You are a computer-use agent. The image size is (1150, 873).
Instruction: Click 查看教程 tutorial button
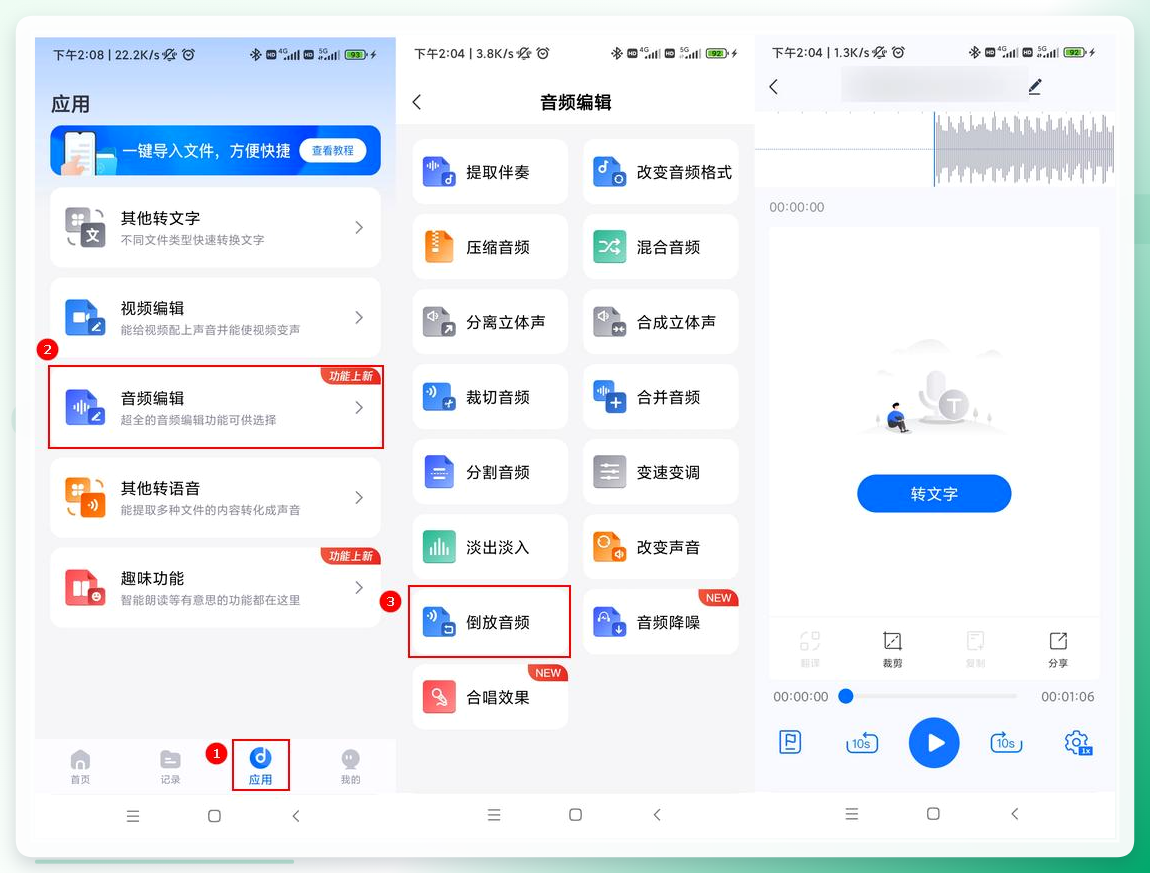coord(332,150)
